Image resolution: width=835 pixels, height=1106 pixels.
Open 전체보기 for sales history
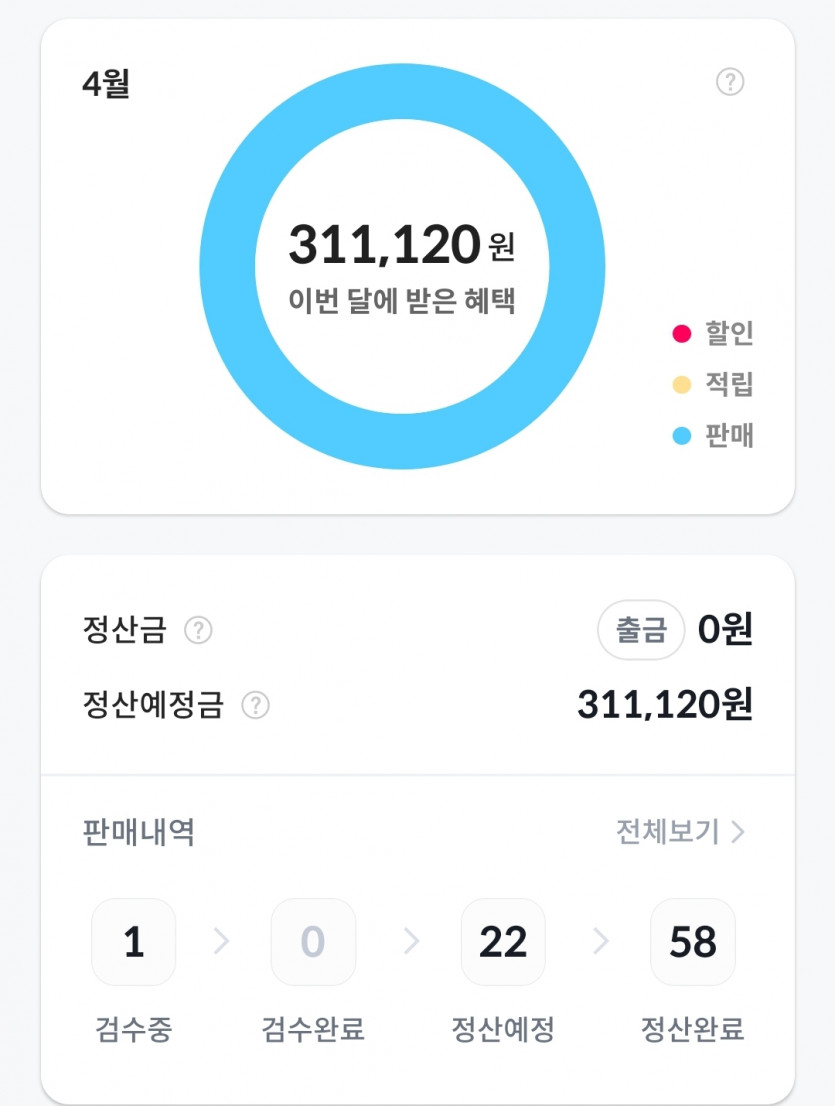tap(668, 832)
